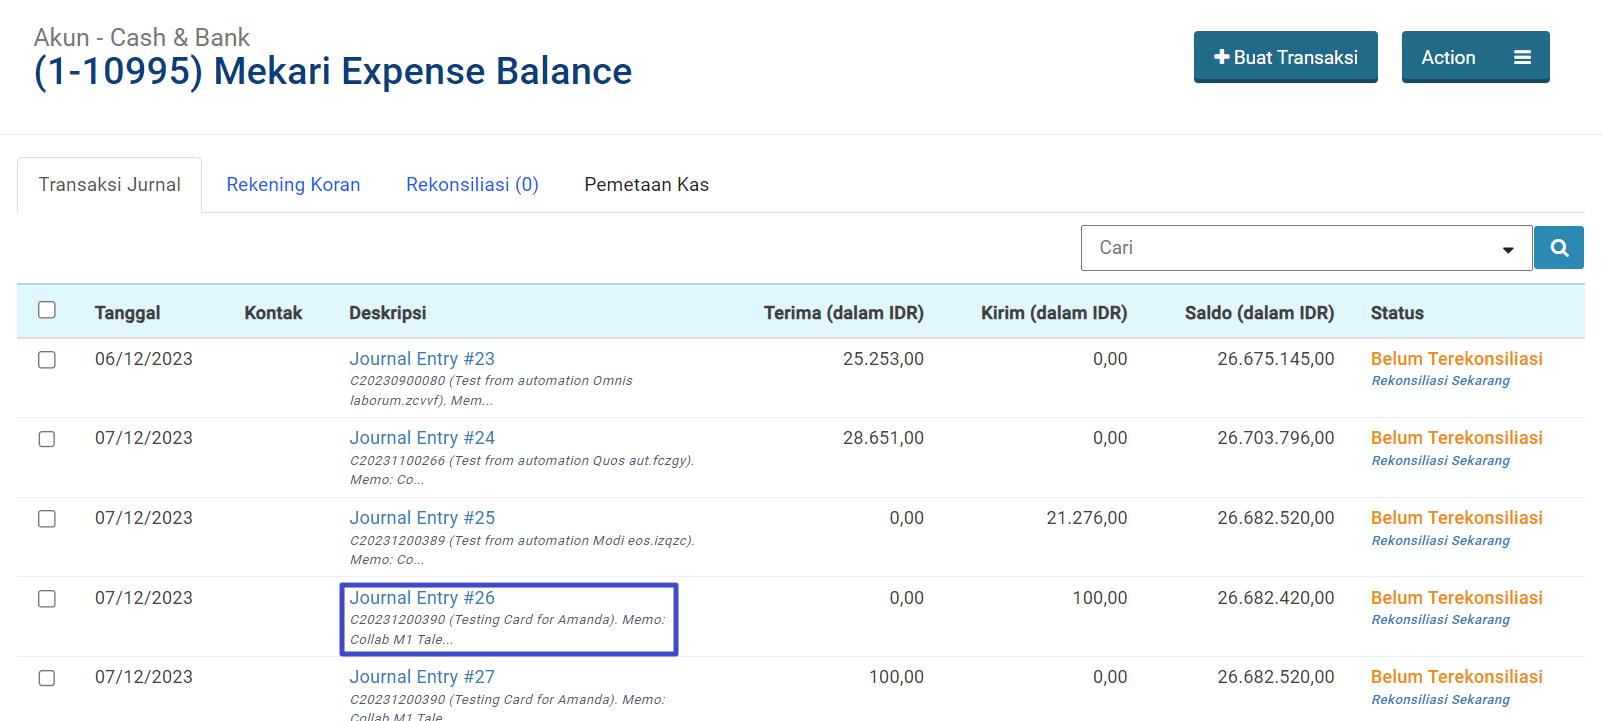Screen dimensions: 1603x721
Task: Switch to the Pemetaan Kas tab
Action: [646, 185]
